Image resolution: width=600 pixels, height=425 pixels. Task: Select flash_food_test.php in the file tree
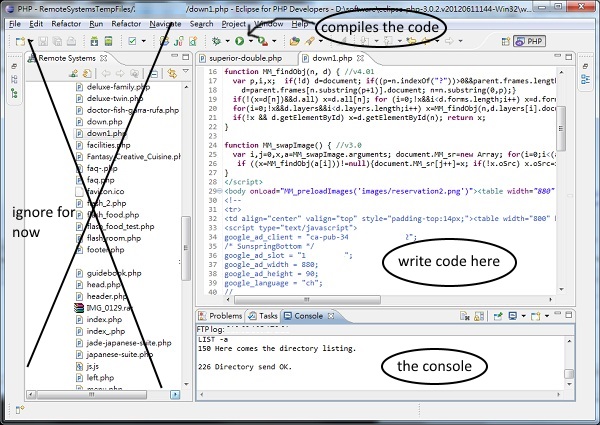pos(115,226)
